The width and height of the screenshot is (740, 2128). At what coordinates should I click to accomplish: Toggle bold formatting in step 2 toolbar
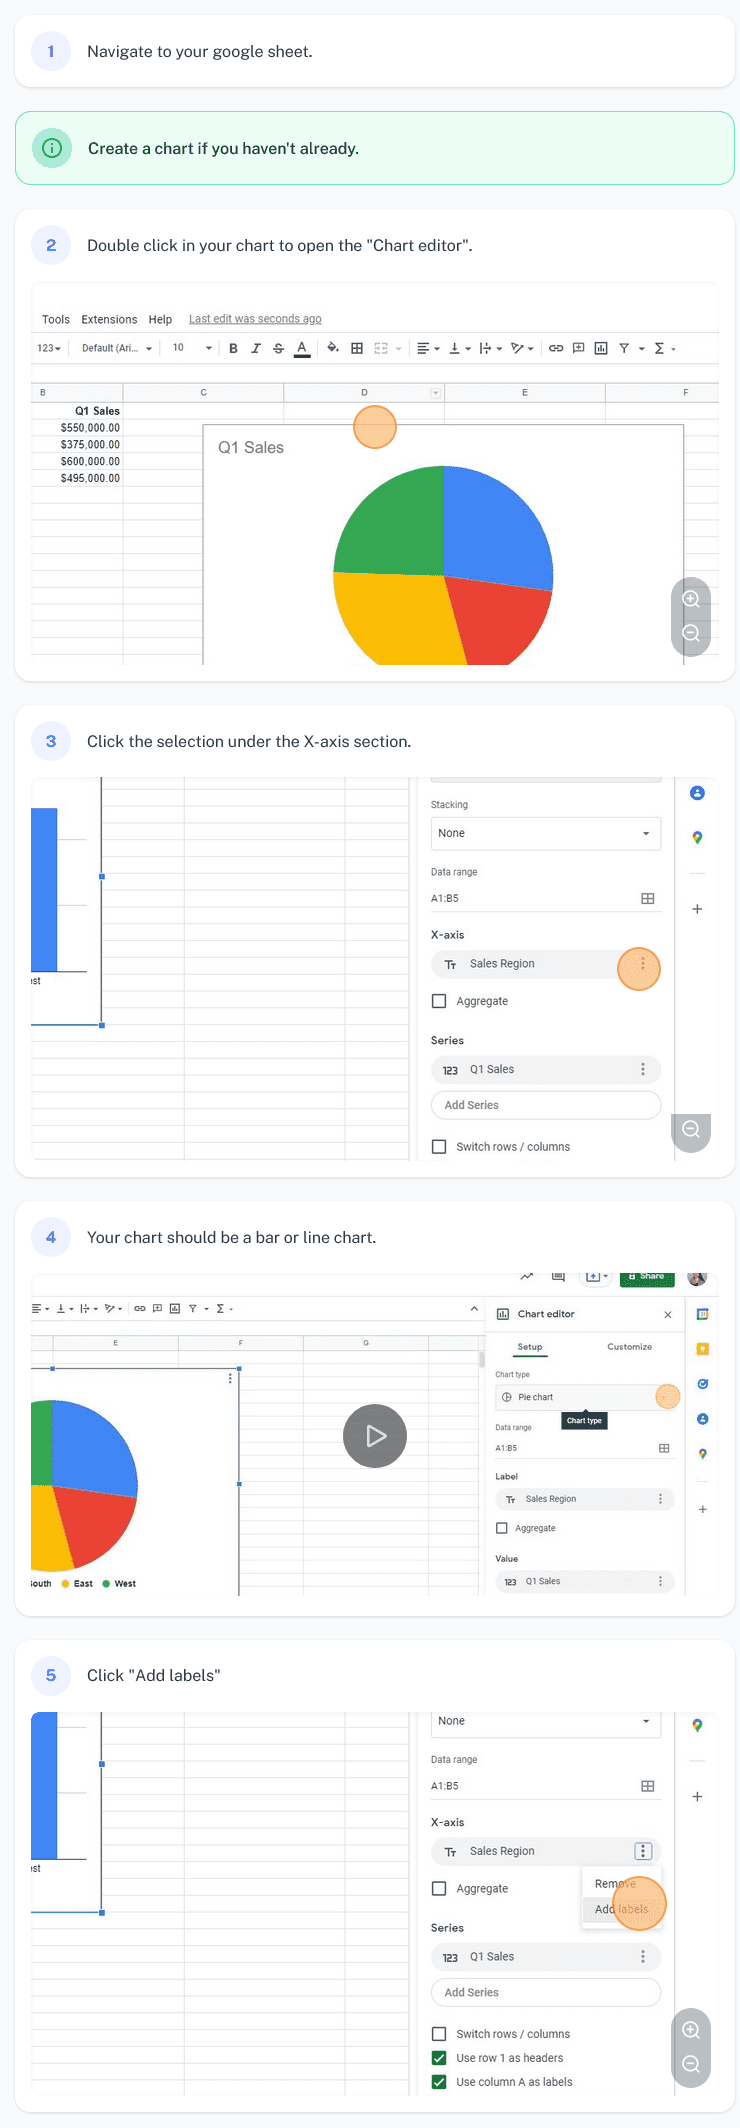point(233,349)
